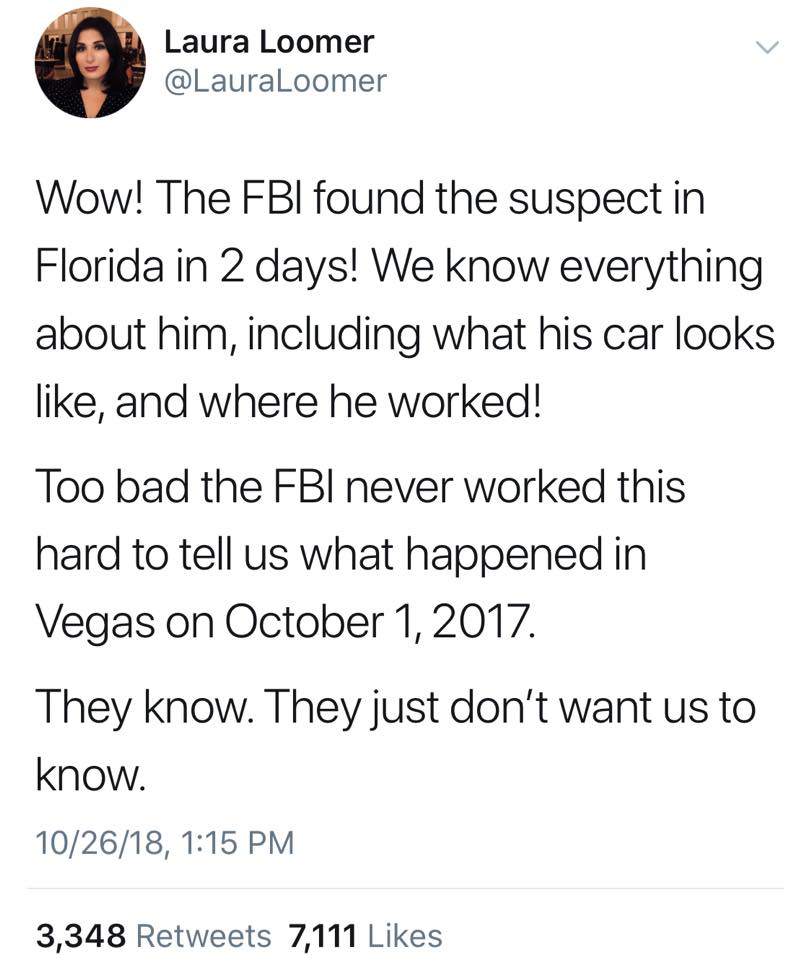Click the word "Retweets" label
The image size is (812, 959).
point(204,936)
